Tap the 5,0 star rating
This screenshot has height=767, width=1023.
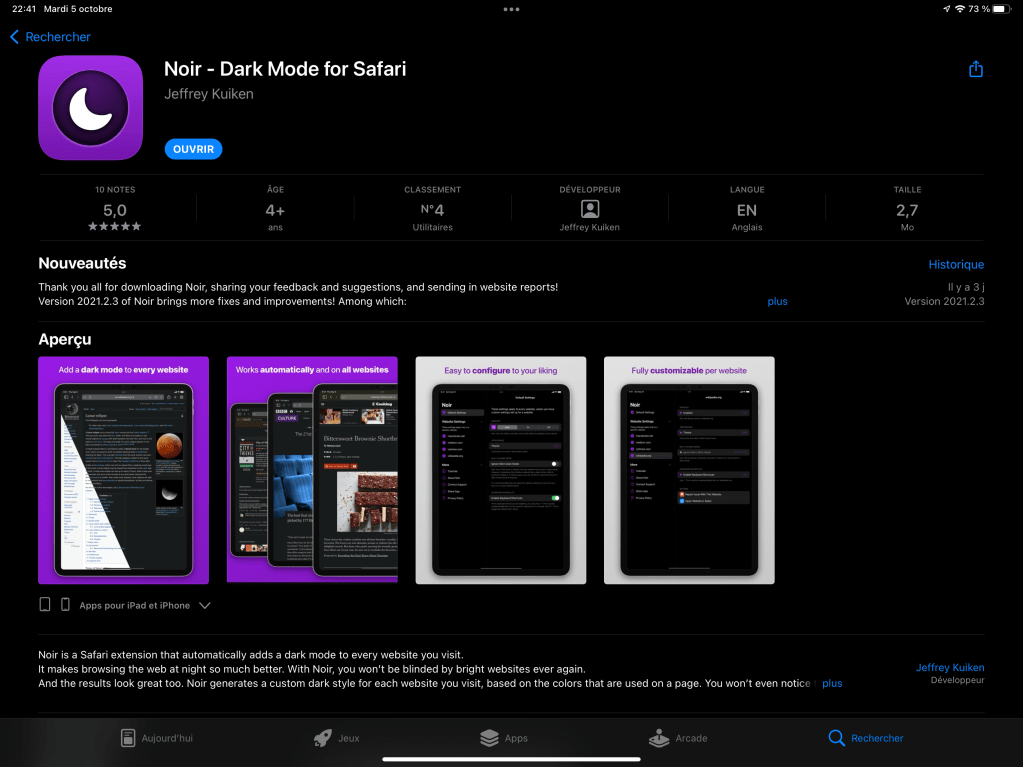115,211
